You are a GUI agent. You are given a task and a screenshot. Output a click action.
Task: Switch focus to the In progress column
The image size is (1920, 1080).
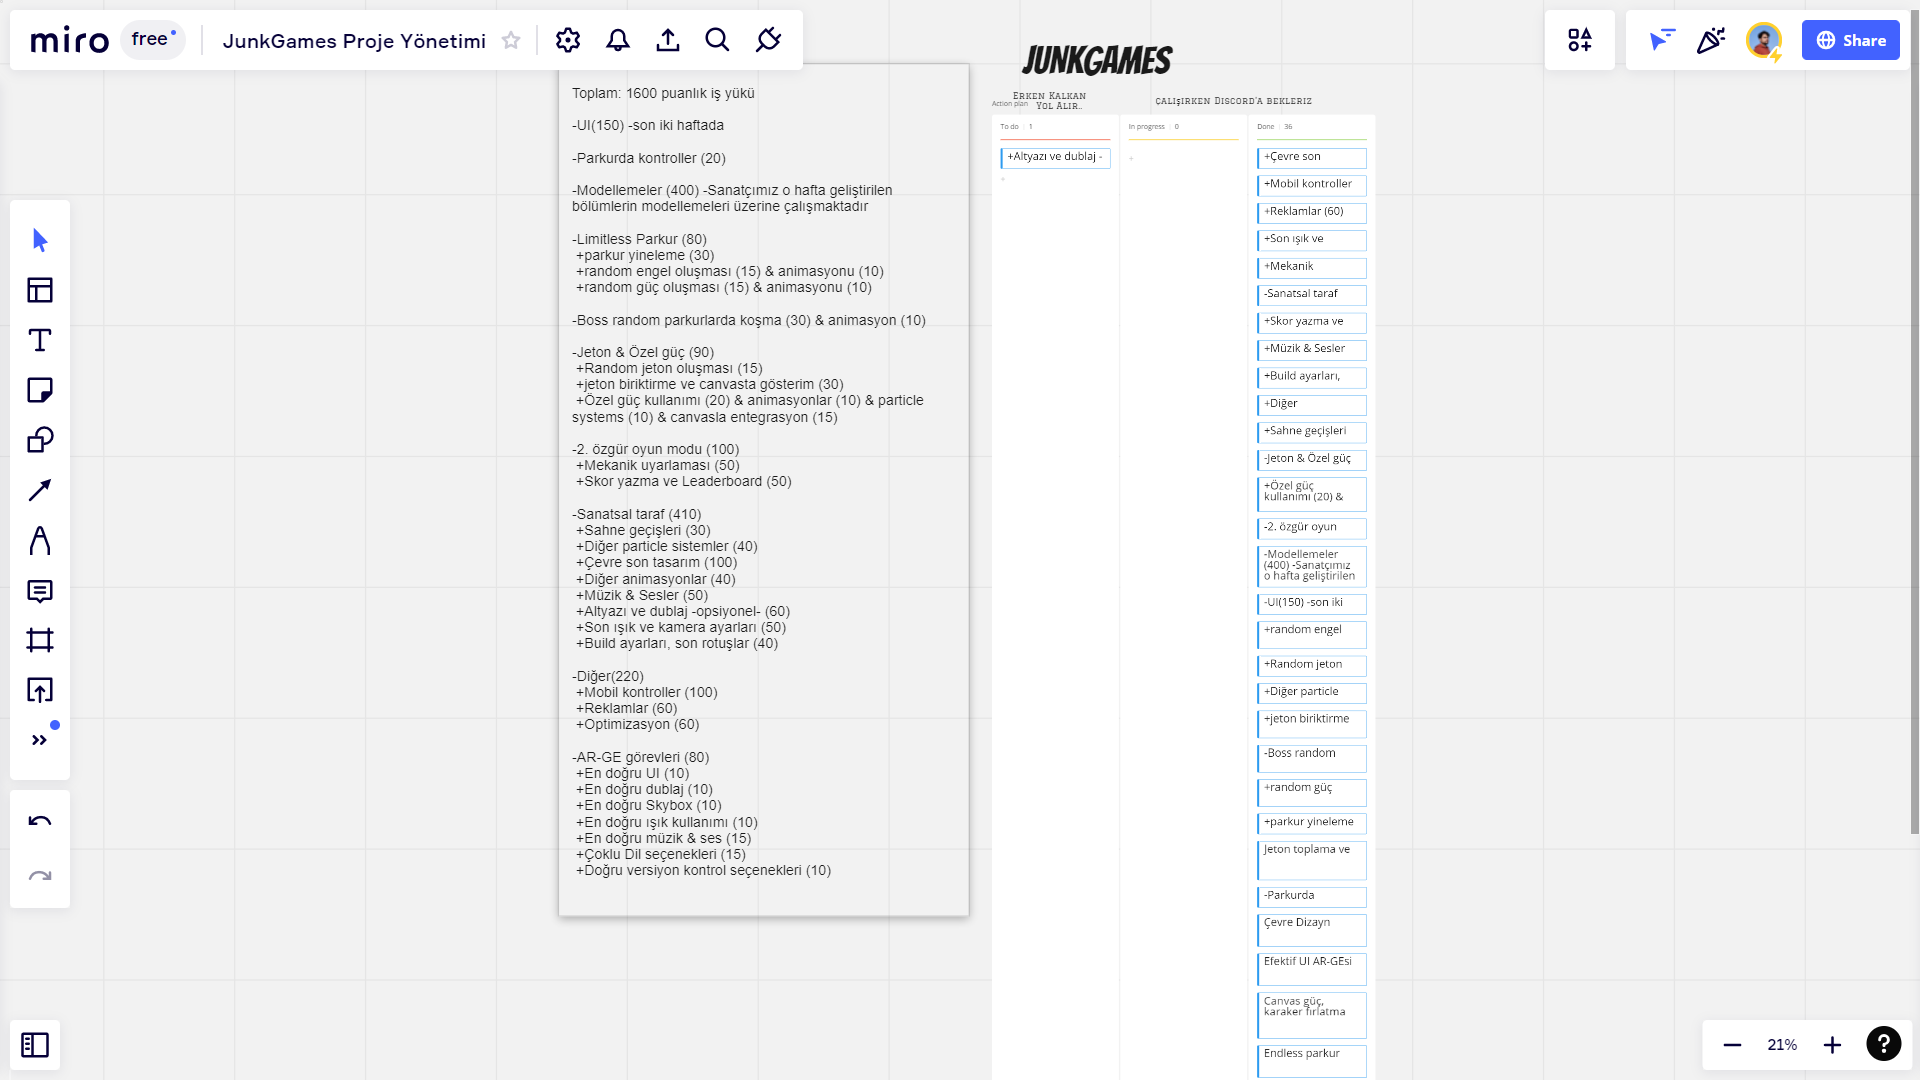(x=1148, y=126)
